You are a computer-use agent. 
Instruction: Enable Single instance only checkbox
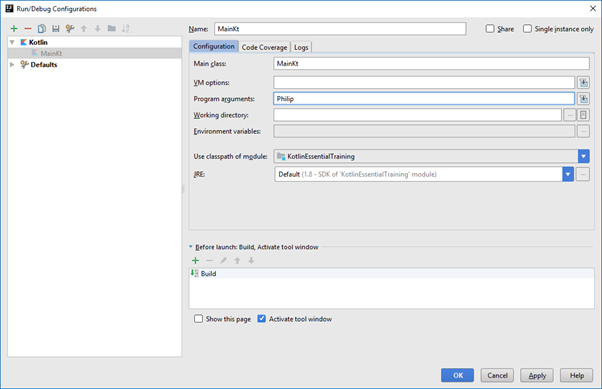(x=528, y=29)
